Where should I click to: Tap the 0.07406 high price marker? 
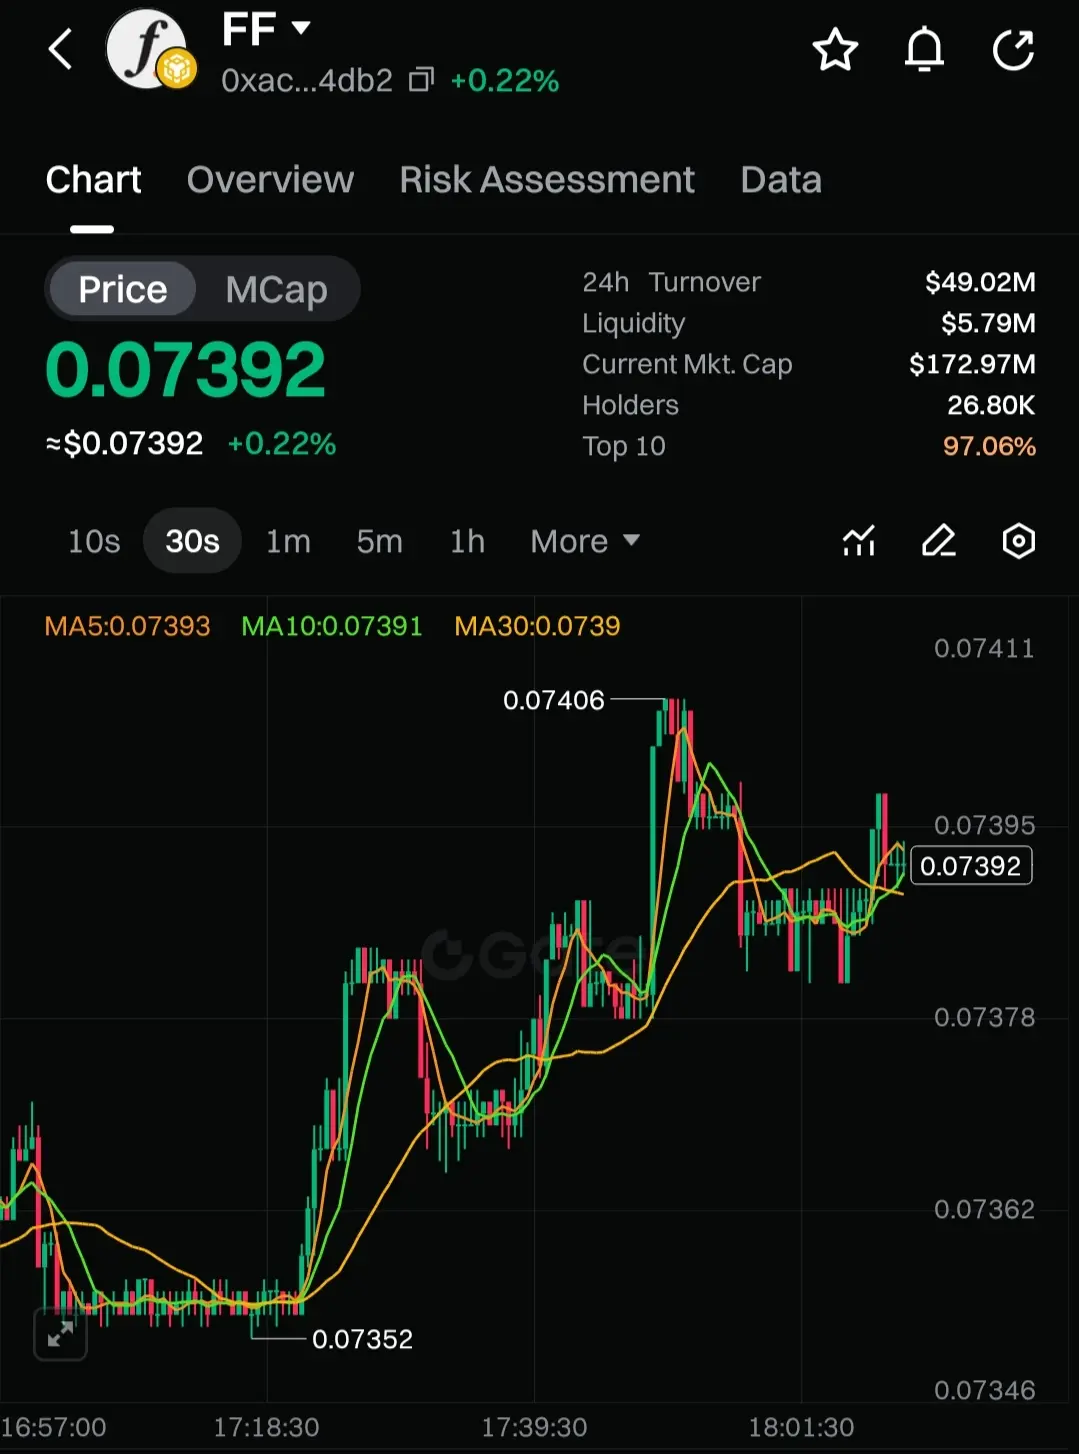click(554, 700)
